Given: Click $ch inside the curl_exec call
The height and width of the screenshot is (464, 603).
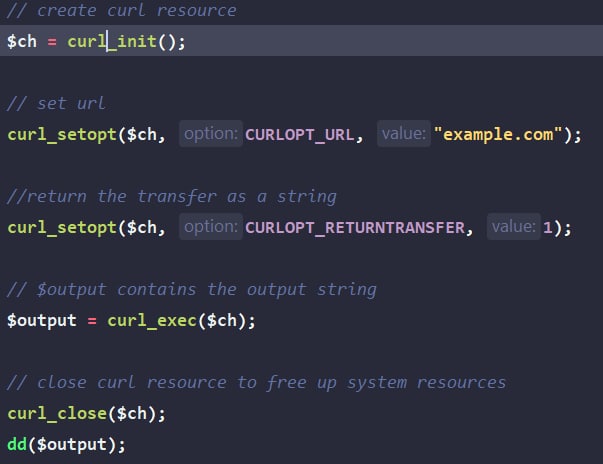Looking at the screenshot, I should [x=222, y=321].
